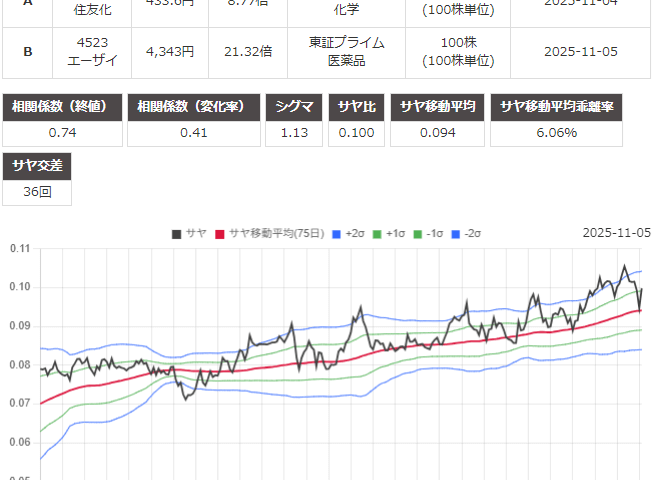Click the 2025-11-05 date above chart
The height and width of the screenshot is (480, 655).
click(616, 233)
